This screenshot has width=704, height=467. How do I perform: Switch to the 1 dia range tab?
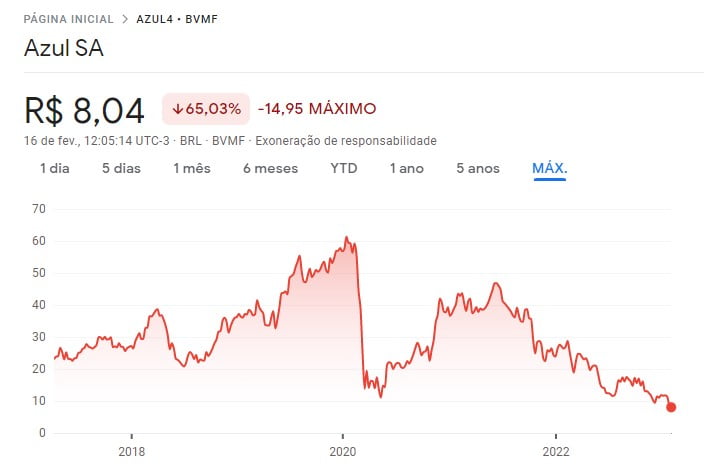[x=55, y=168]
